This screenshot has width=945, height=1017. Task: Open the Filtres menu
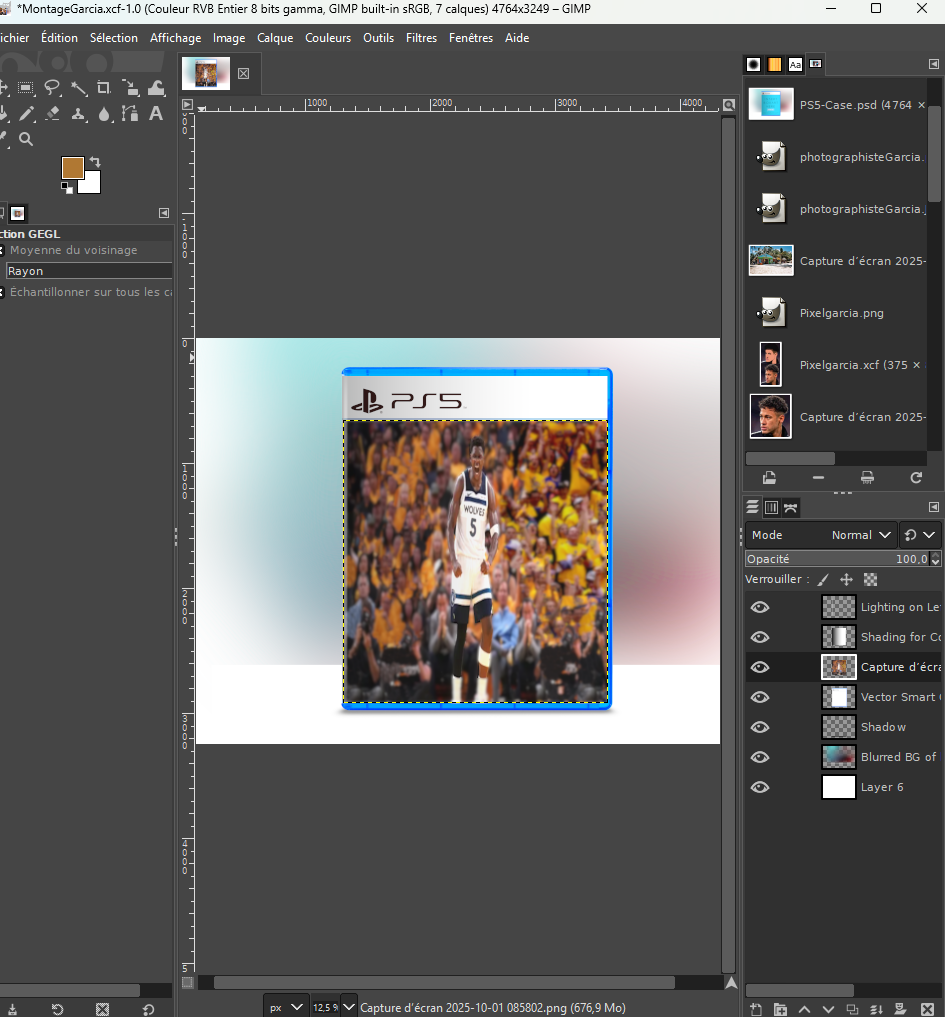click(421, 38)
